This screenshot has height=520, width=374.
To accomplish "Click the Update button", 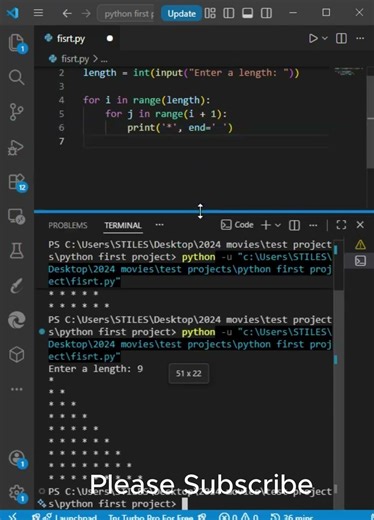I will [181, 14].
